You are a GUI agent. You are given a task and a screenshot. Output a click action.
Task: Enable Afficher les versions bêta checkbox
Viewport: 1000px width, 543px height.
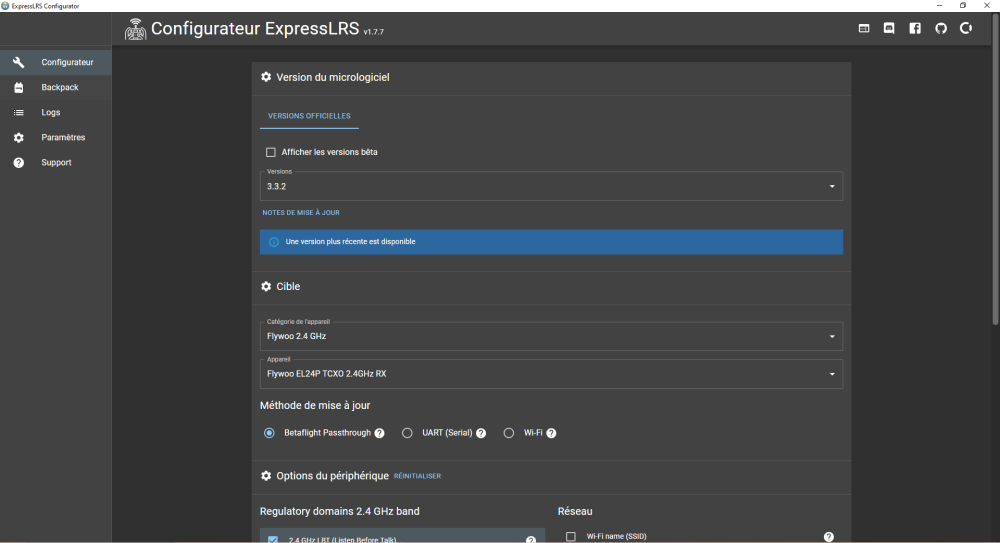click(x=270, y=152)
